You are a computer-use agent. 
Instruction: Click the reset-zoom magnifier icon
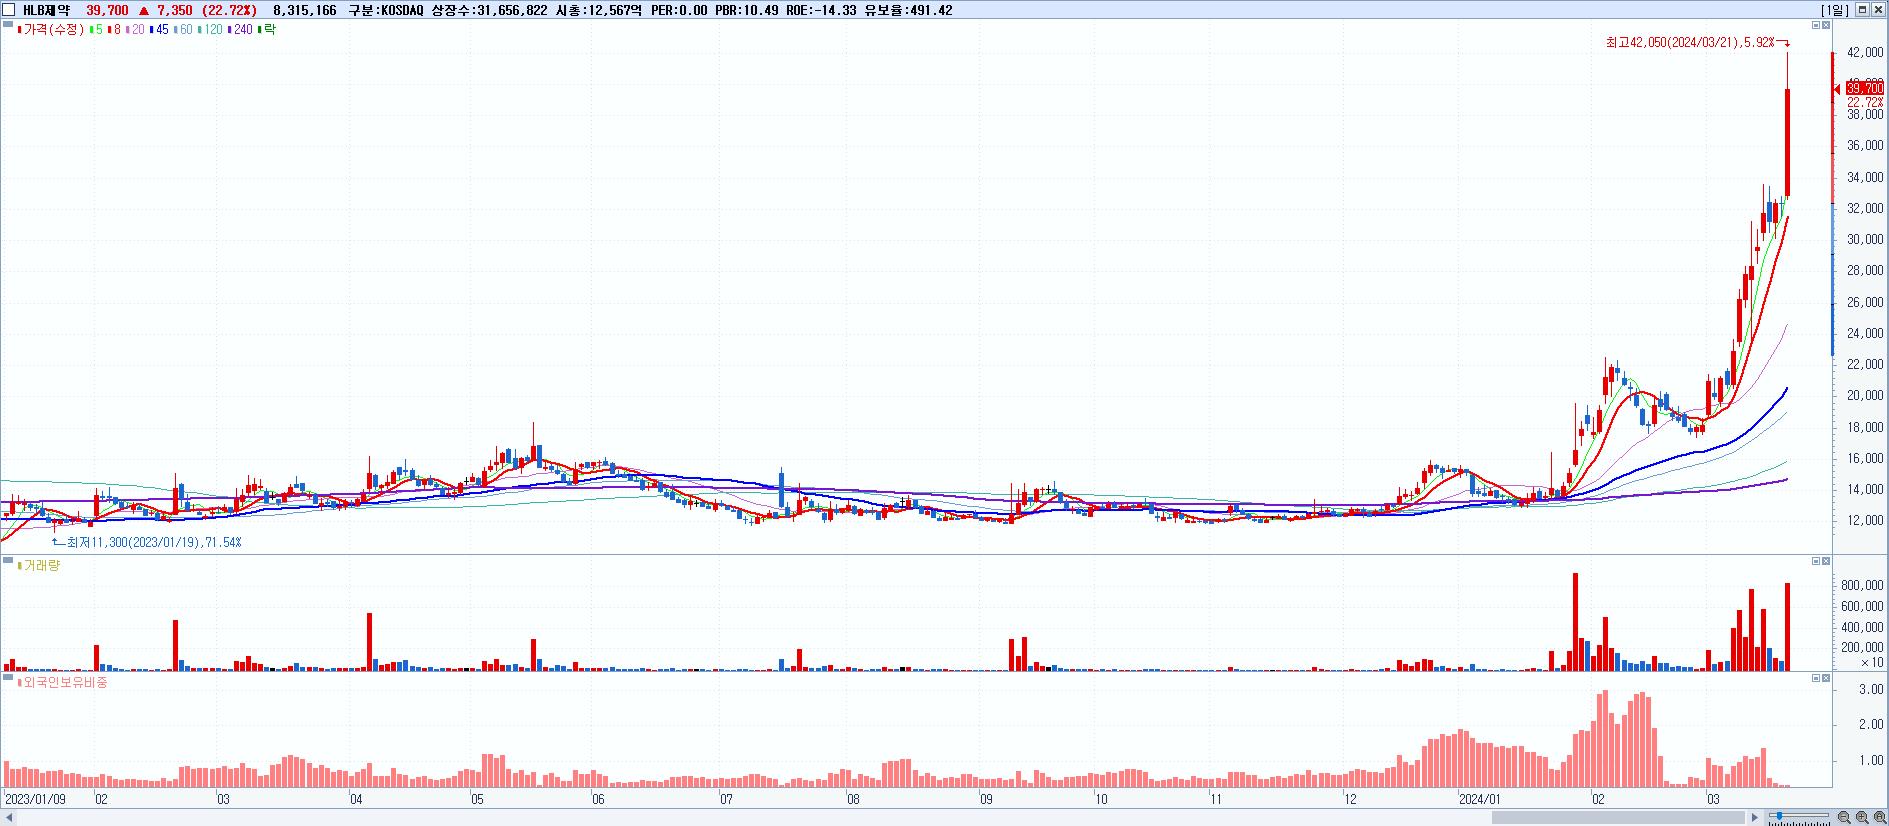coord(1878,817)
